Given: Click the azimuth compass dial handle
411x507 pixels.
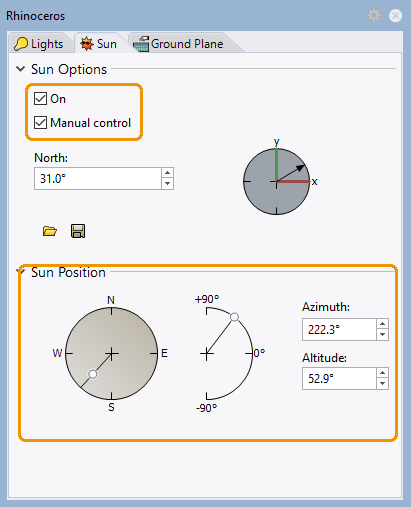Looking at the screenshot, I should [93, 374].
